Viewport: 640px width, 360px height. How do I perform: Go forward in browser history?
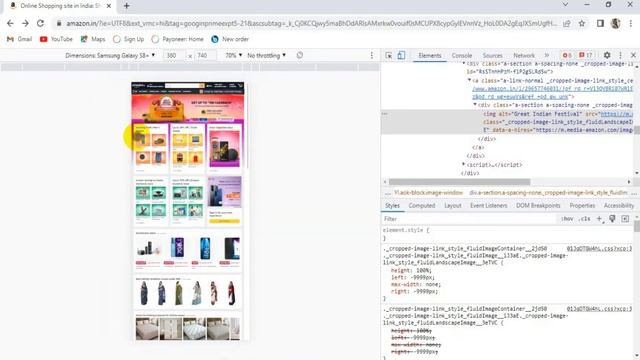[x=25, y=24]
